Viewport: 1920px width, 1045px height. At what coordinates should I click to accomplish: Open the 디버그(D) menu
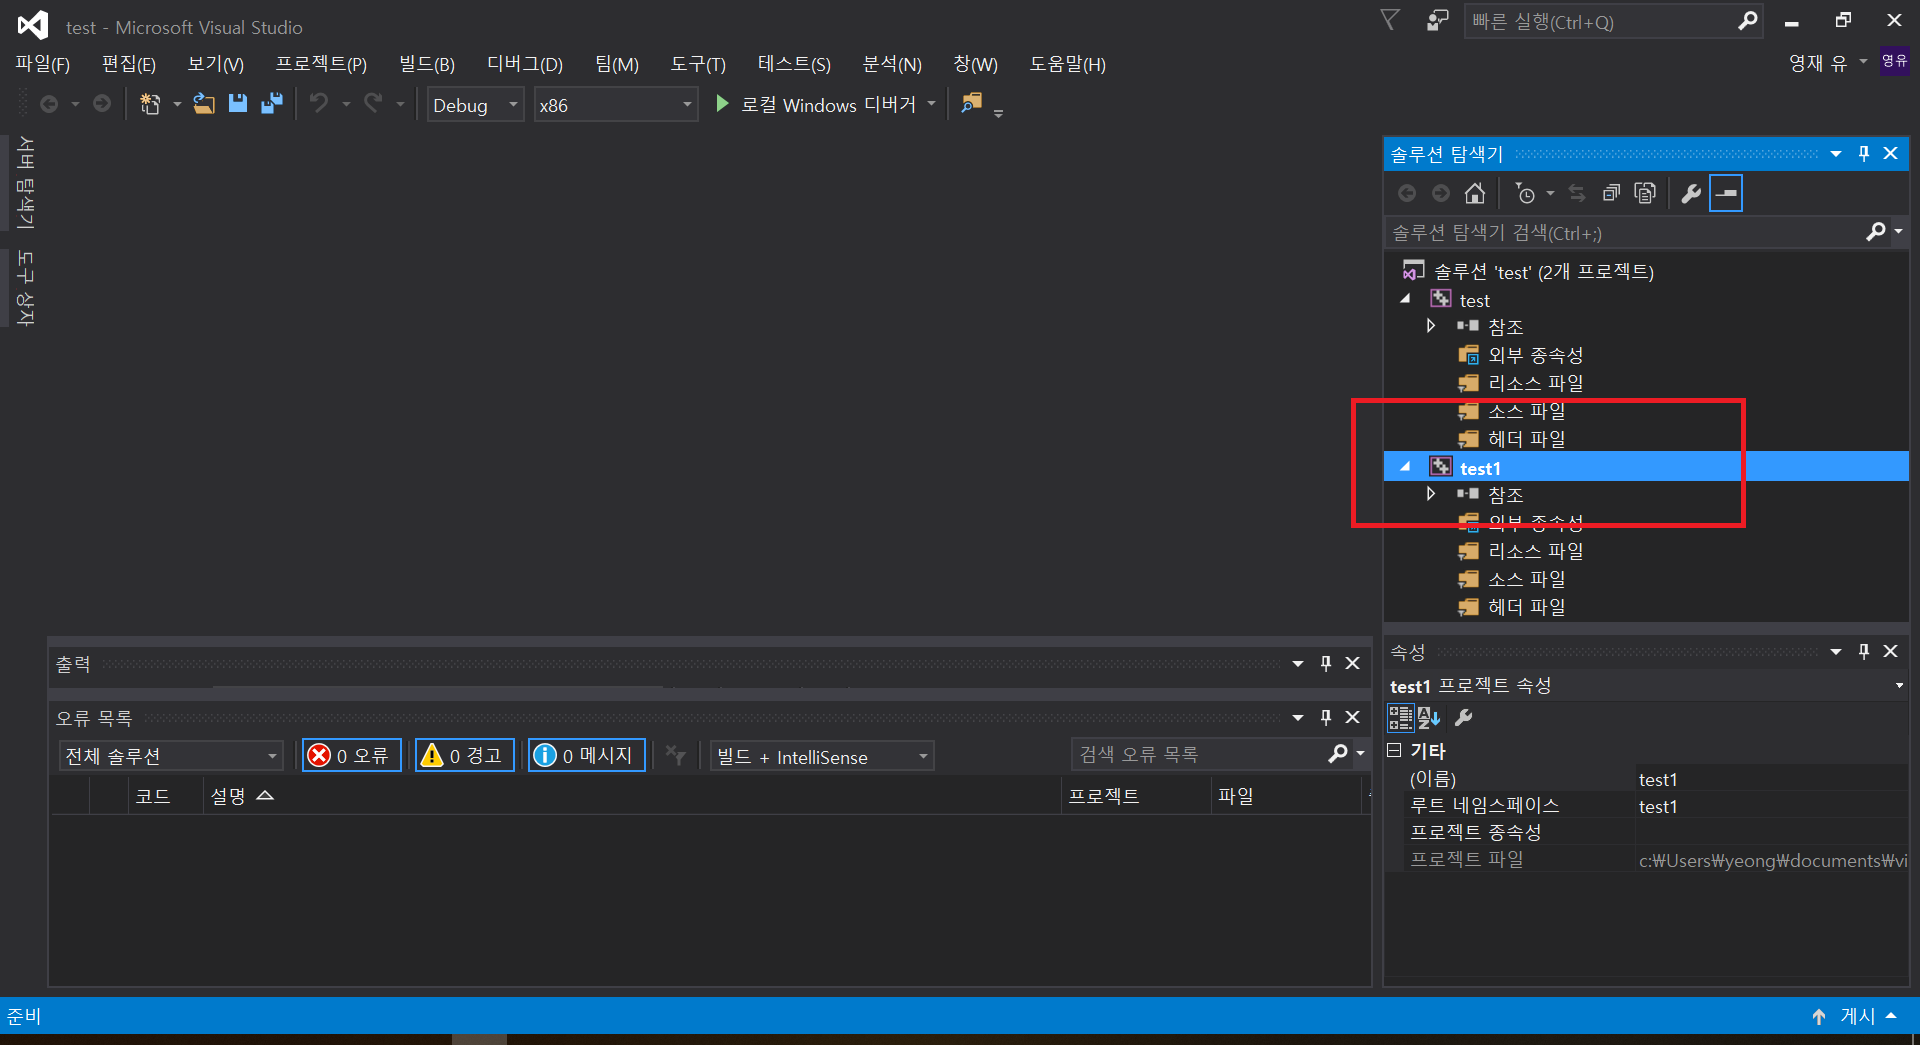point(525,64)
